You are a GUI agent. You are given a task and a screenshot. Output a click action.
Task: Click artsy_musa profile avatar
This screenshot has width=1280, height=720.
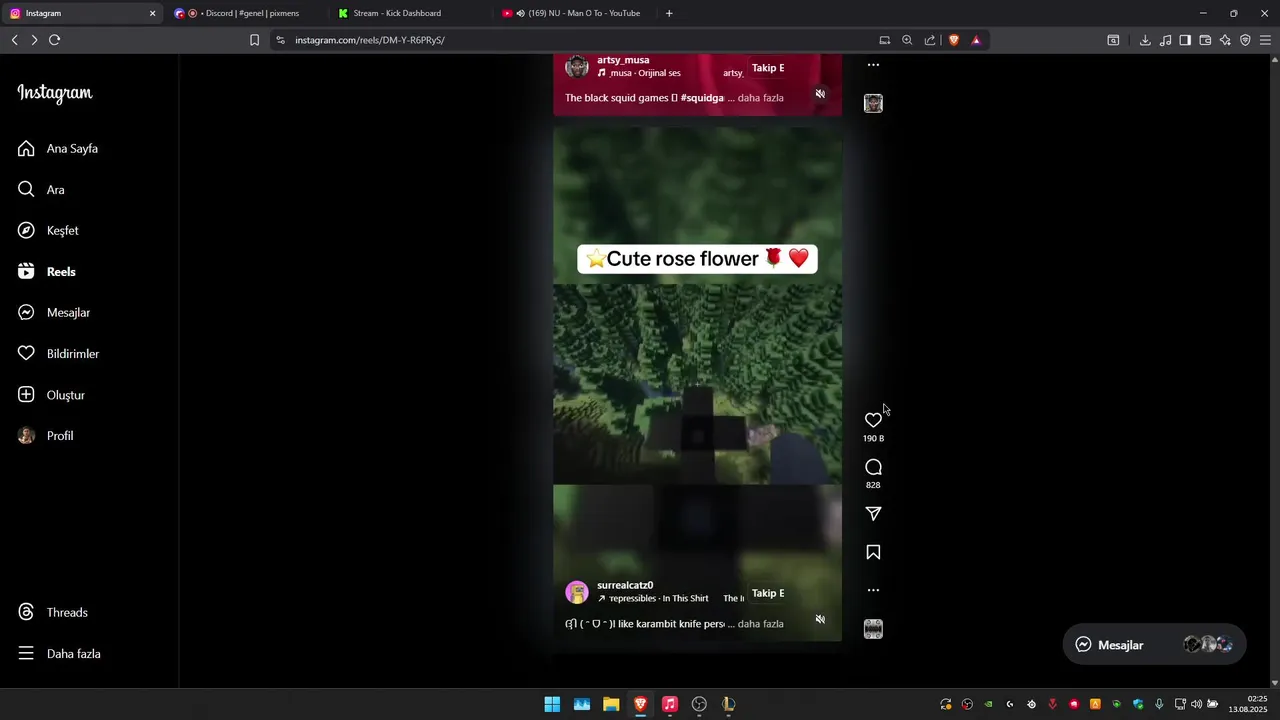pos(577,67)
